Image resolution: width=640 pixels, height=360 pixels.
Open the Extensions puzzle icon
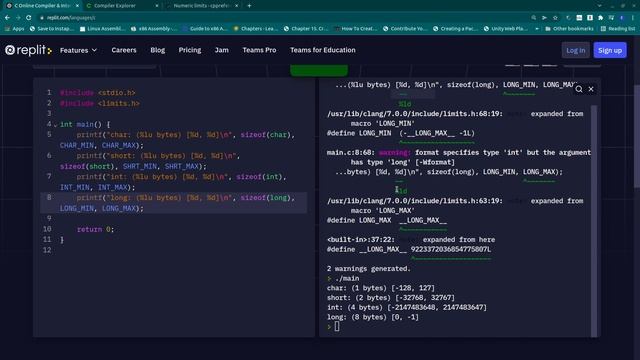pos(600,18)
